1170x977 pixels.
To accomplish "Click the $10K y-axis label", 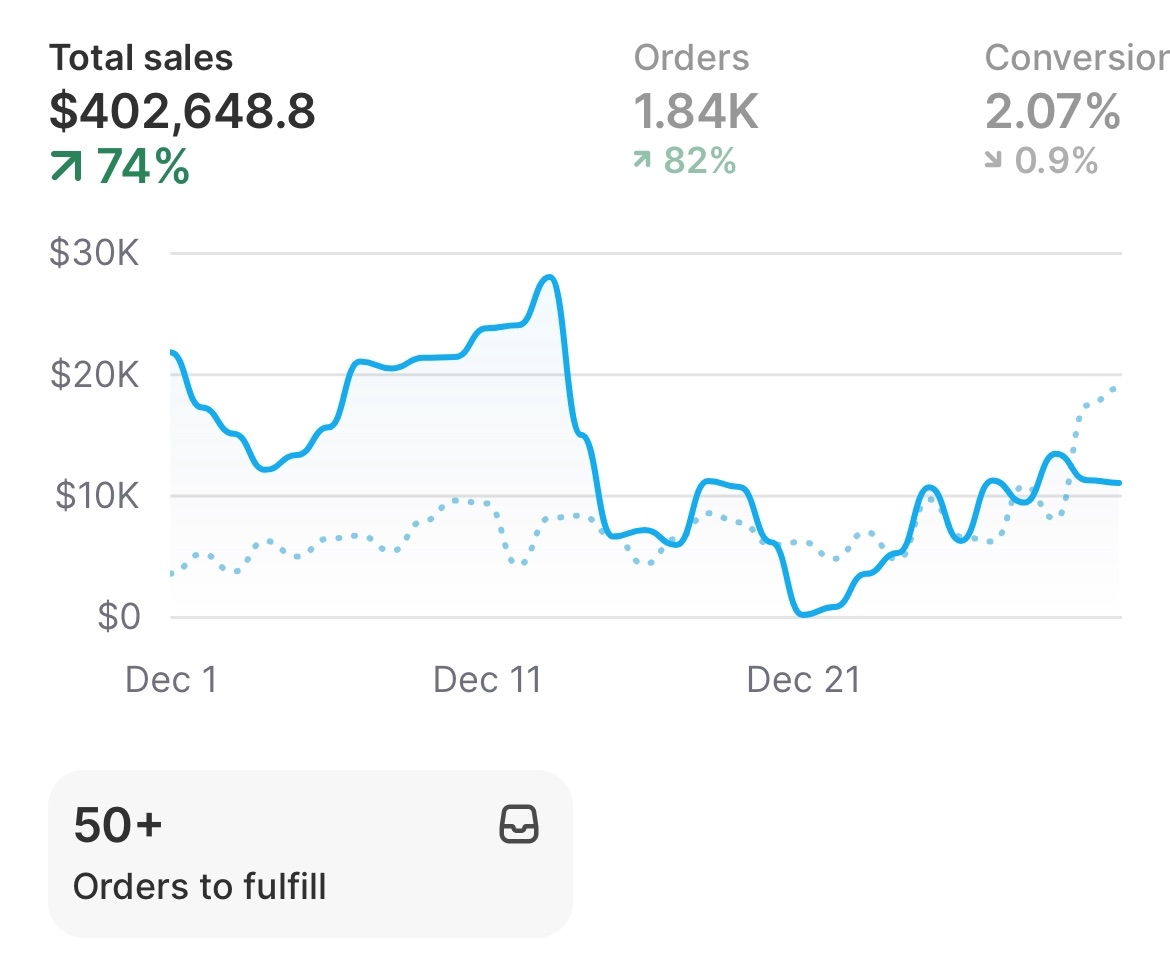I will pyautogui.click(x=93, y=496).
